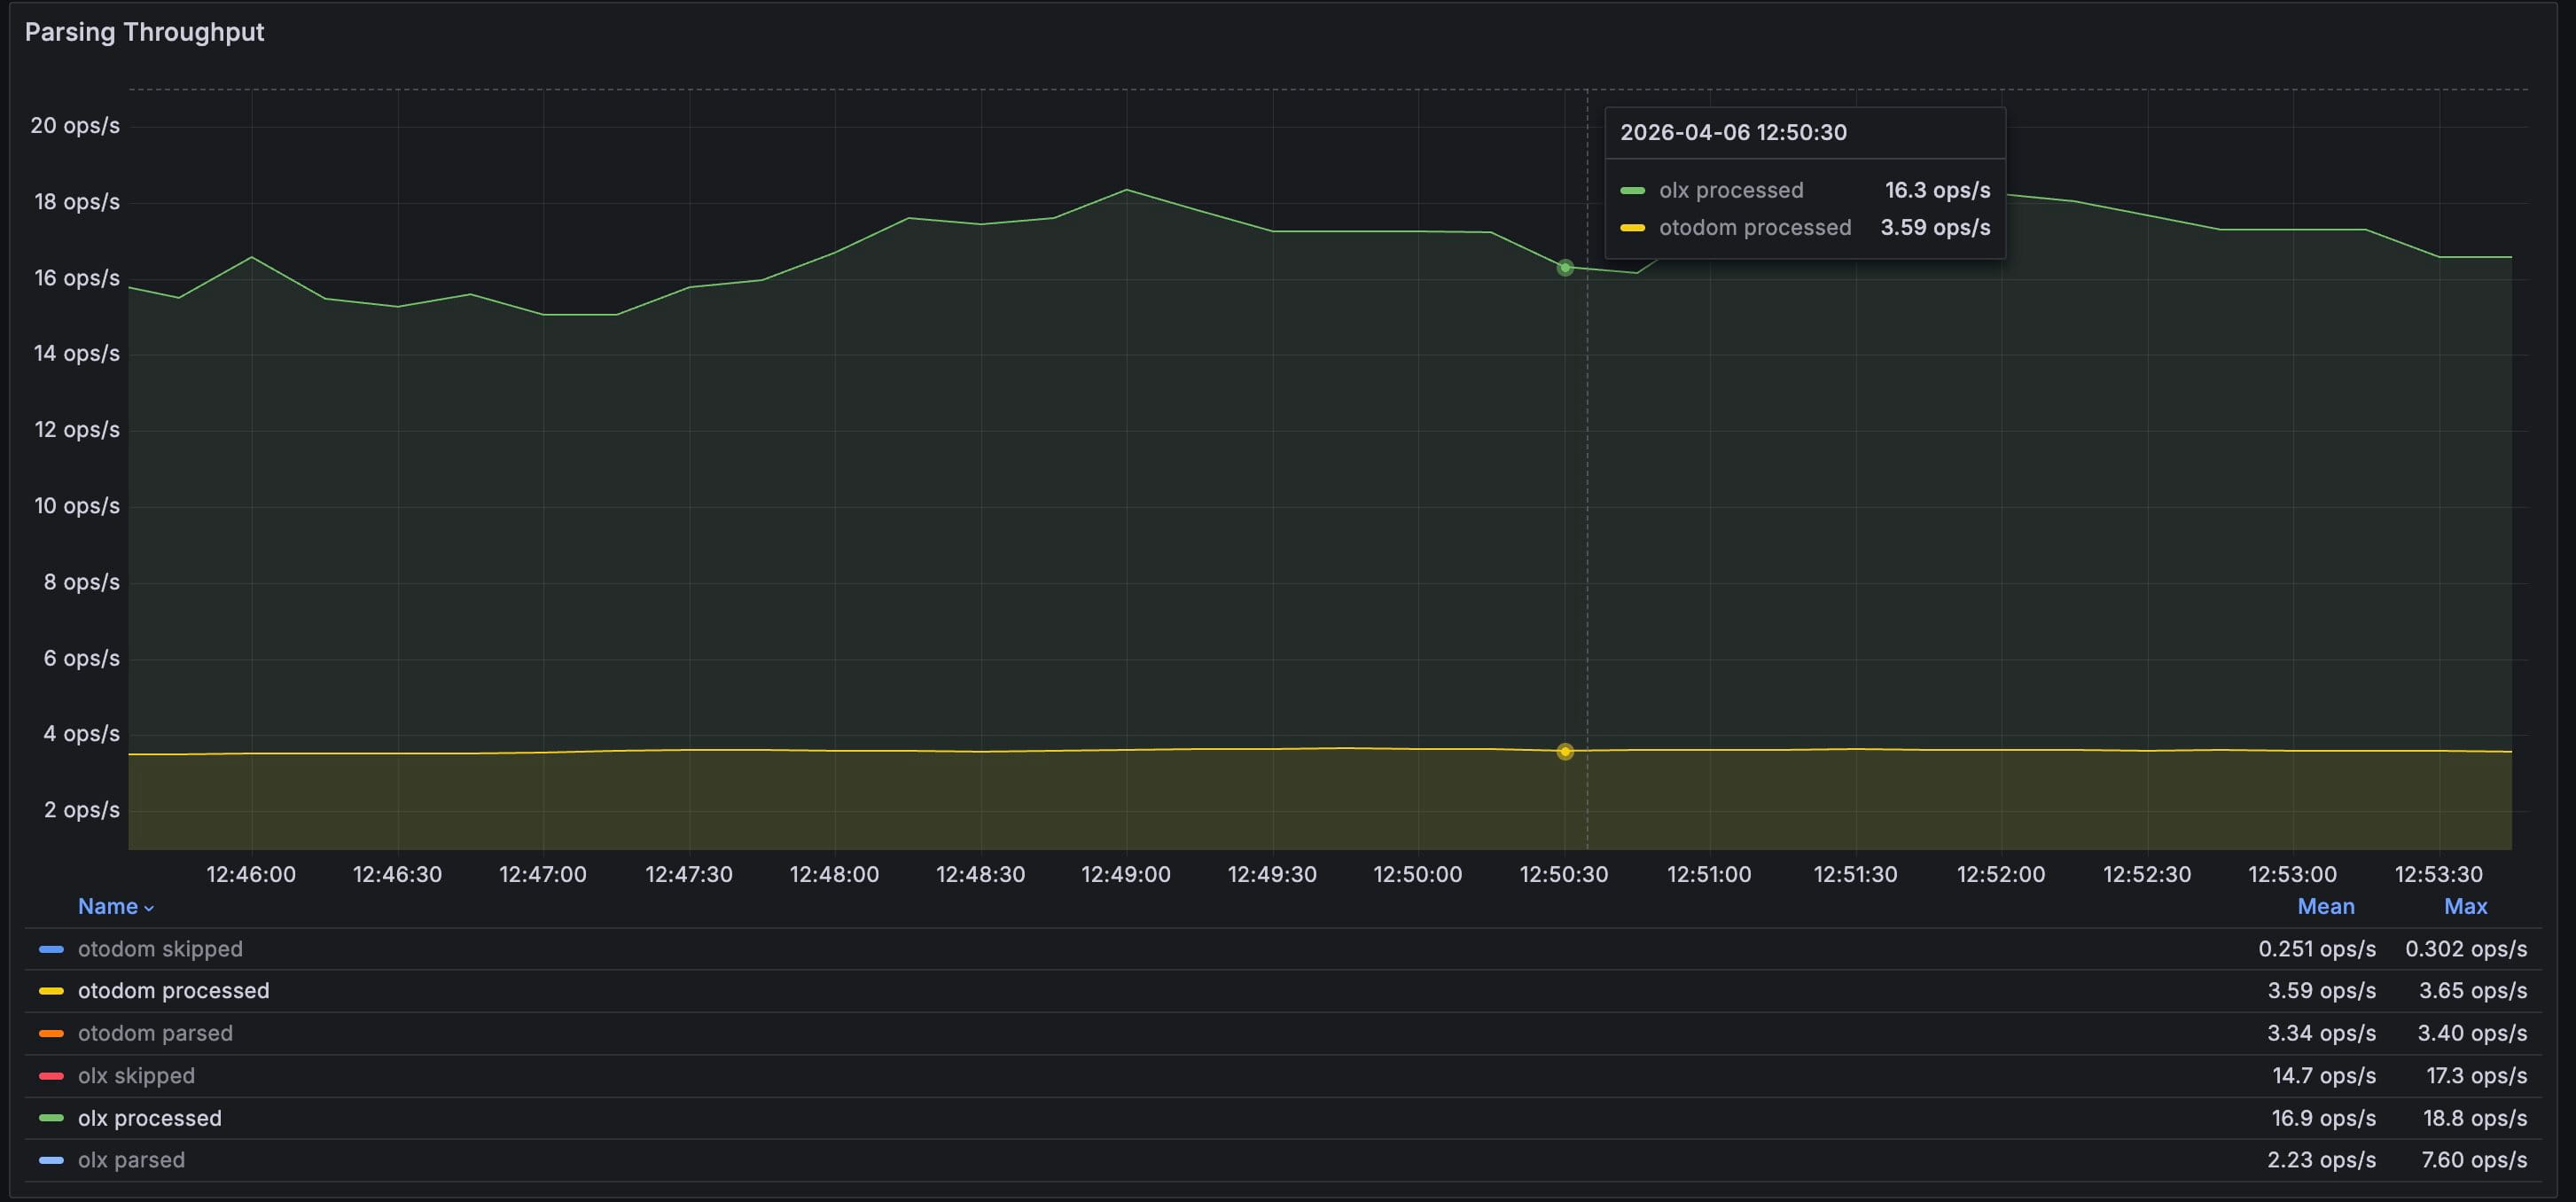
Task: Toggle visibility of the olx processed series
Action: click(150, 1117)
